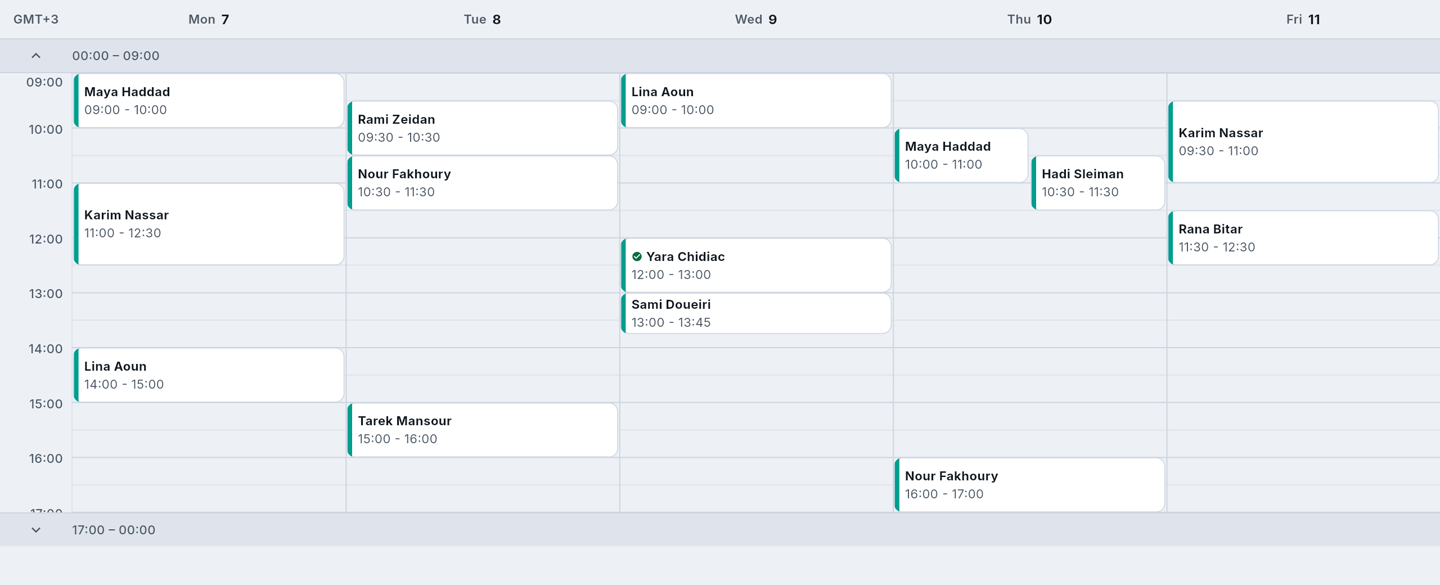Open Rana Bitar's Friday appointment
This screenshot has height=585, width=1440.
tap(1303, 238)
